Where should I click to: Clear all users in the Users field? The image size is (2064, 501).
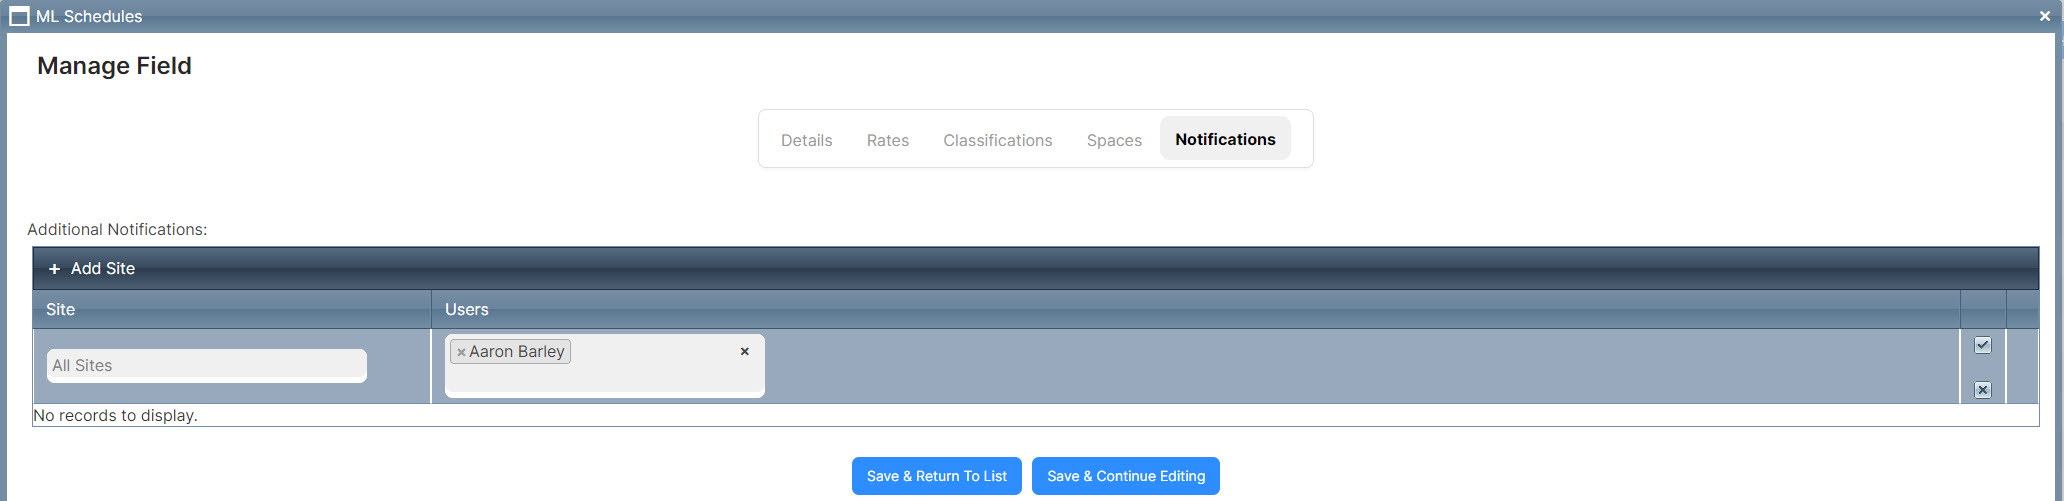point(745,351)
